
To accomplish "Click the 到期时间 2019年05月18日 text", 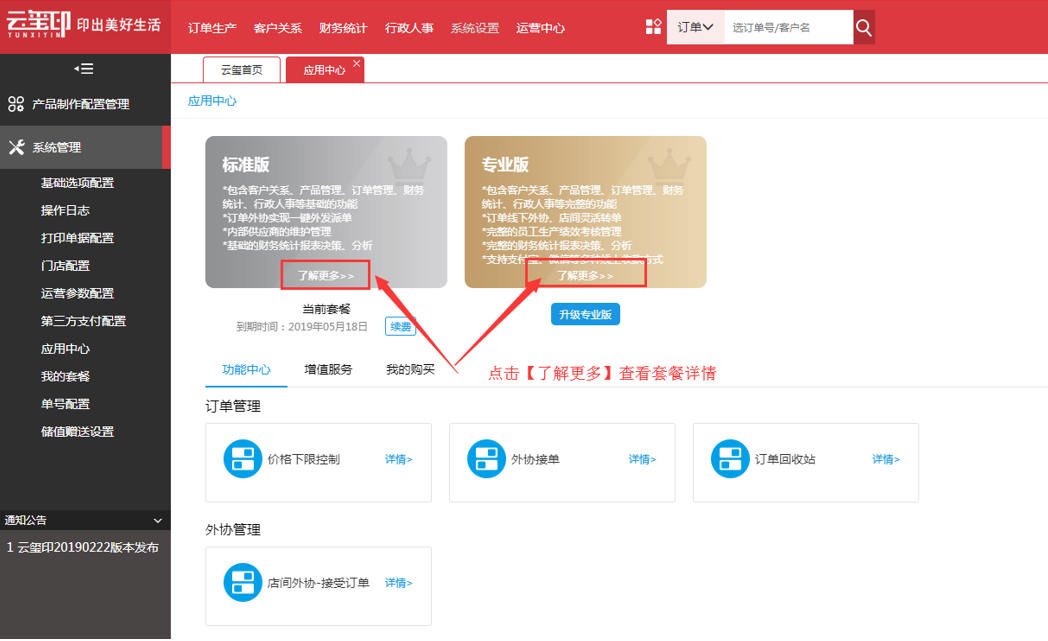I will tap(301, 327).
